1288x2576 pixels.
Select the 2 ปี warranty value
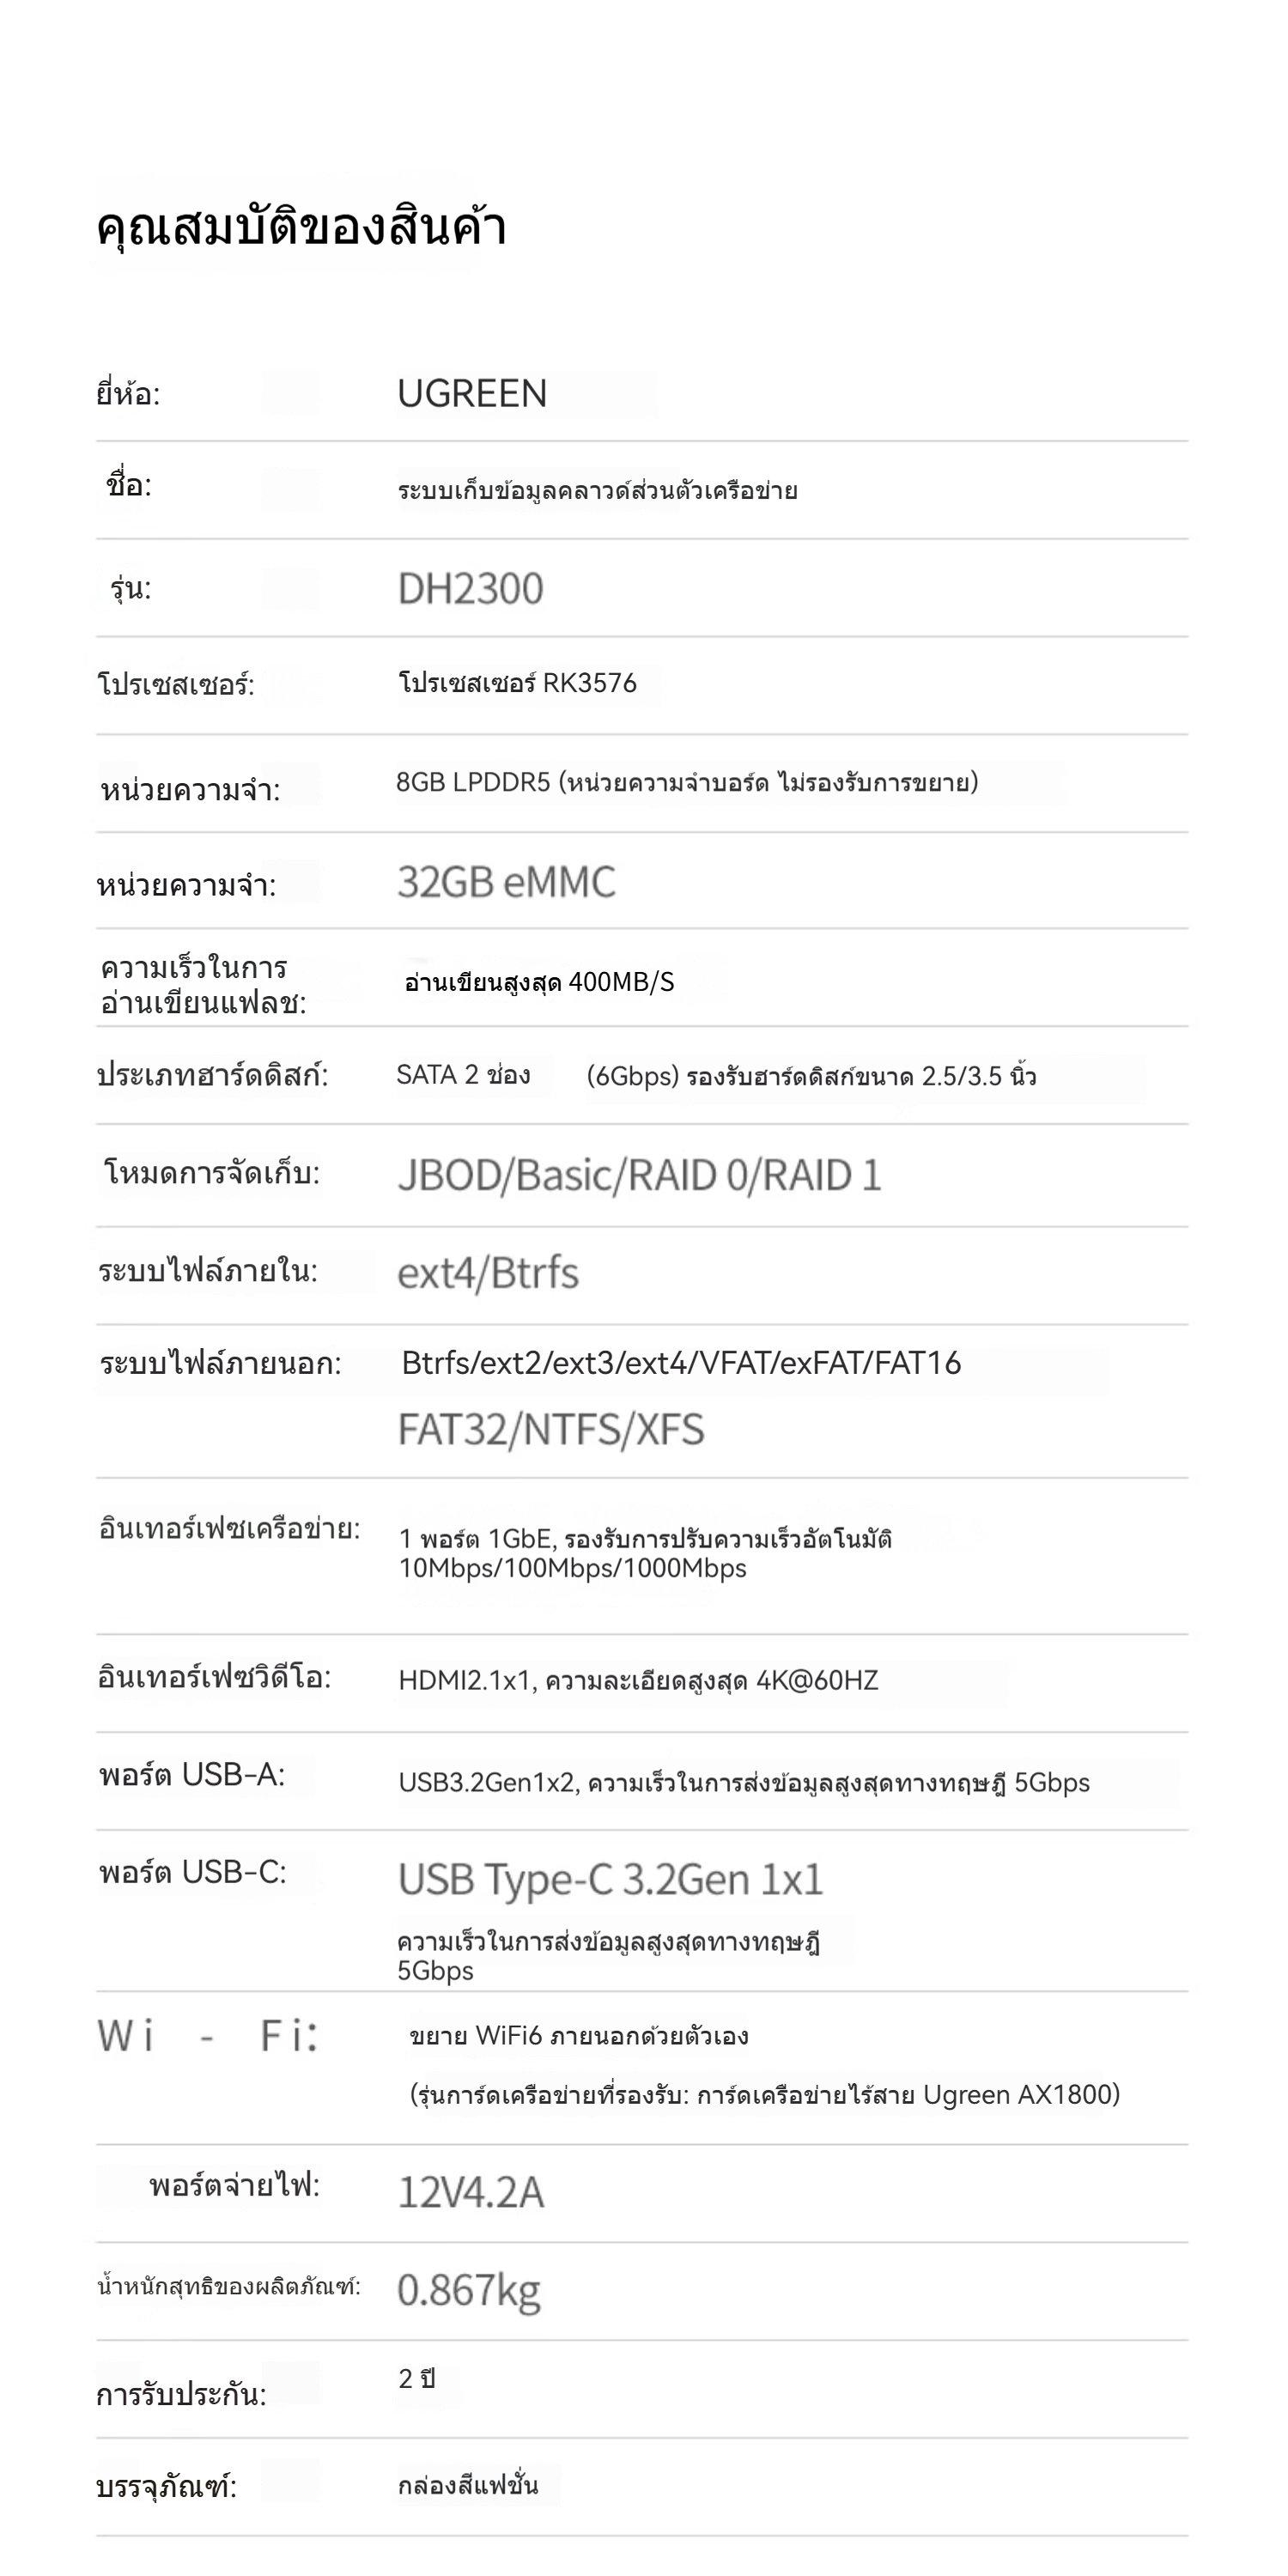tap(417, 2379)
